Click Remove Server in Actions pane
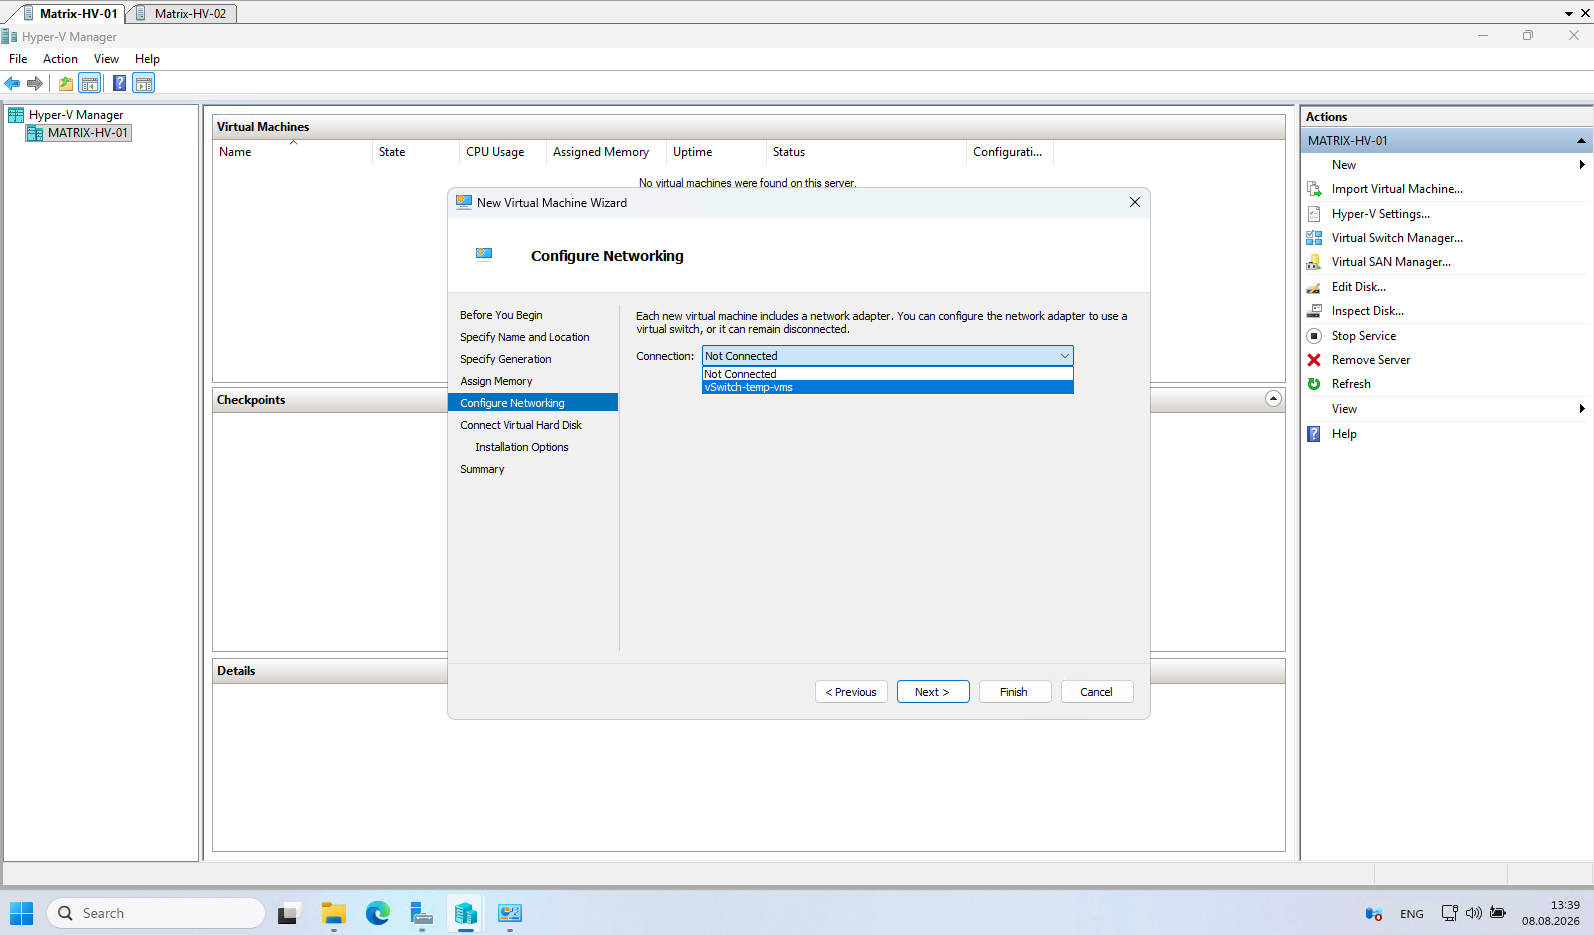 pos(1370,360)
